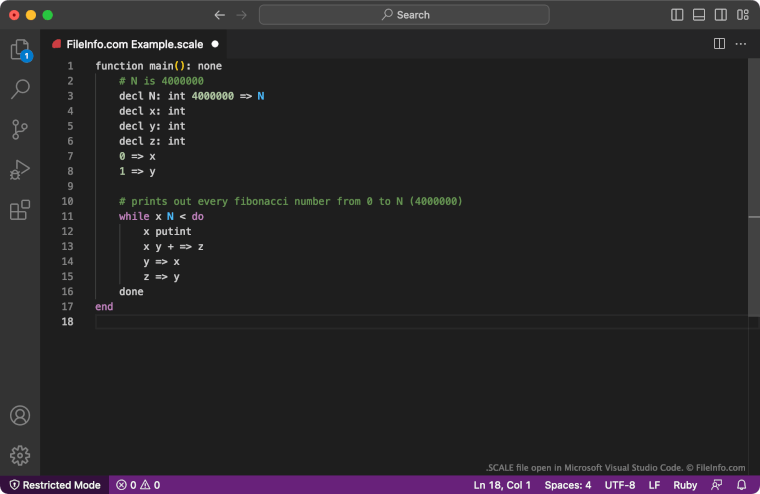Open the Ruby language mode selector

[685, 485]
